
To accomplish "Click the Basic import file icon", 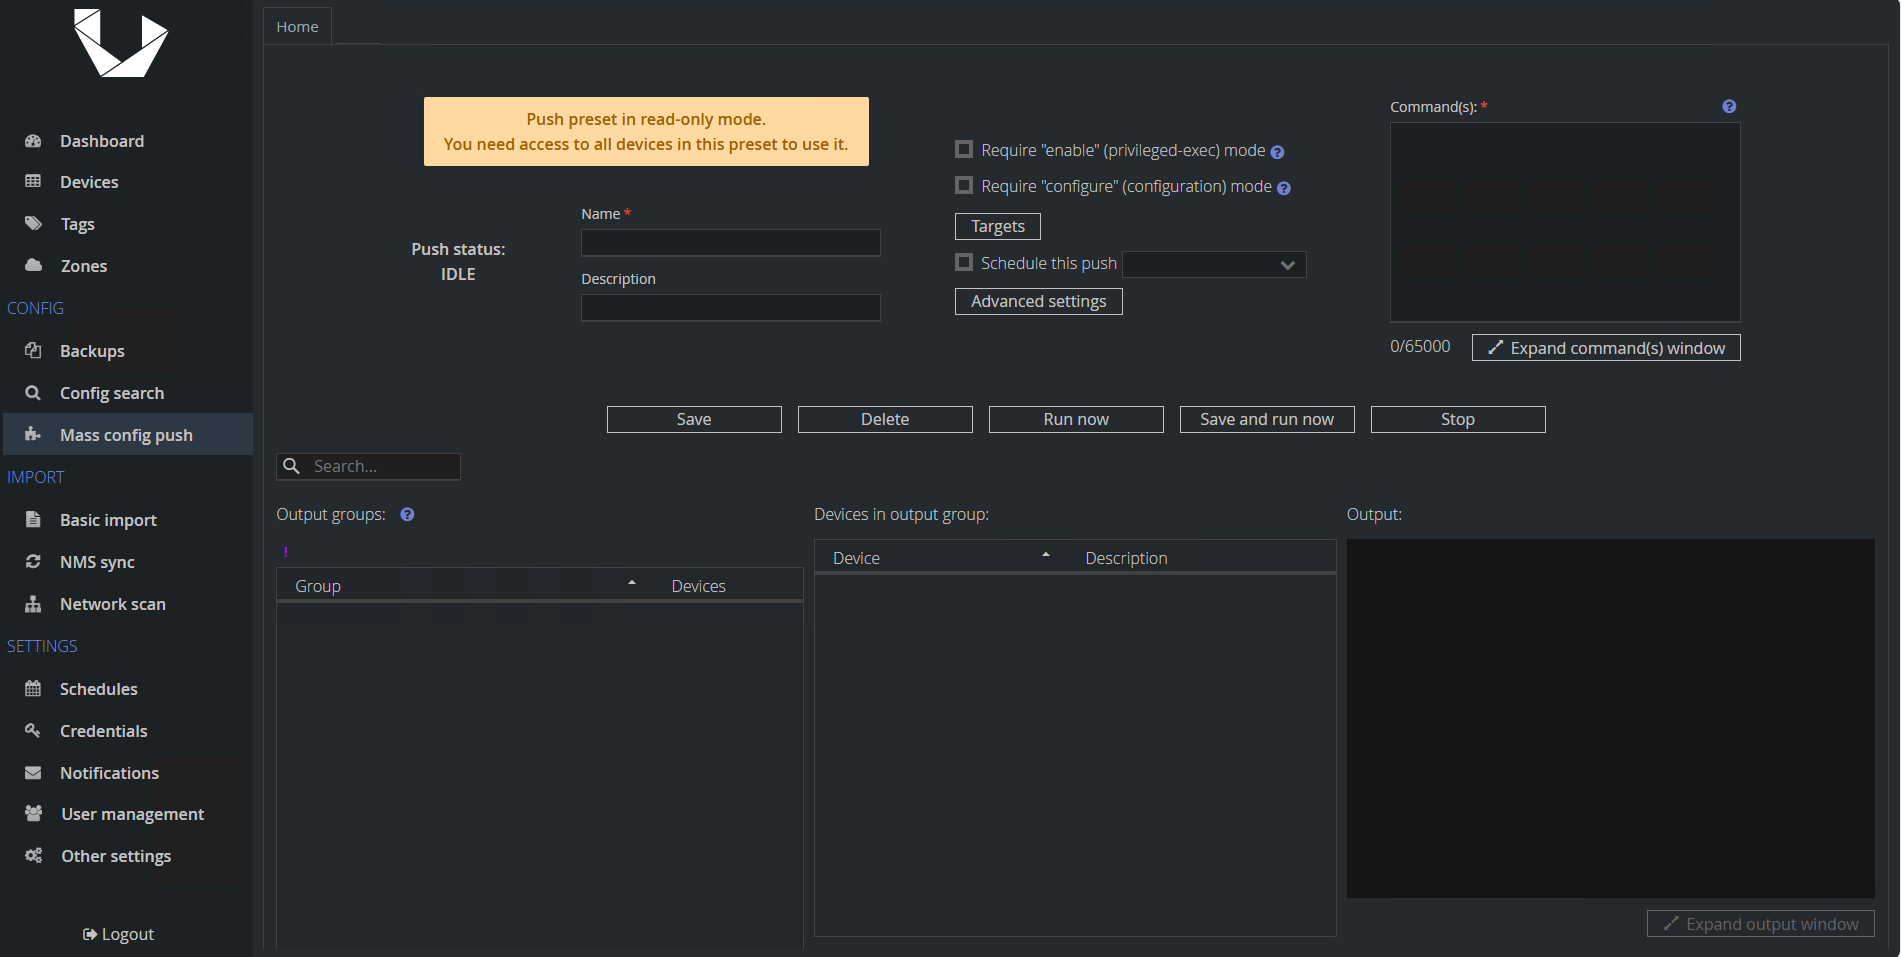I will point(33,520).
